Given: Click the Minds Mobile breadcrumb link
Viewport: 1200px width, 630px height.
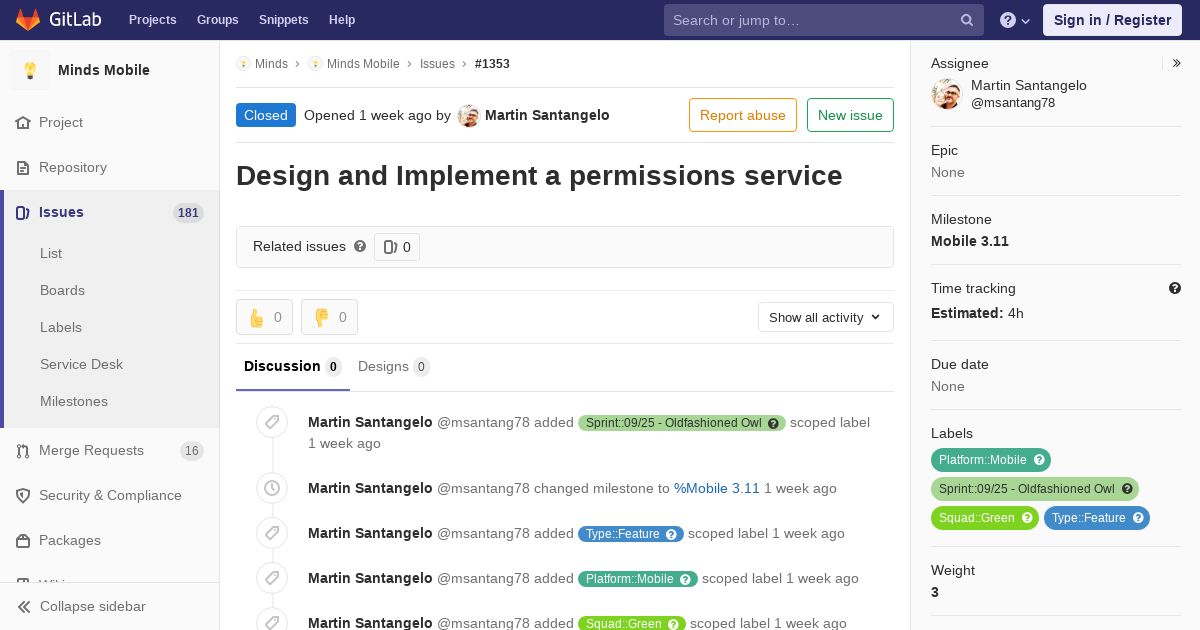Looking at the screenshot, I should pos(363,64).
